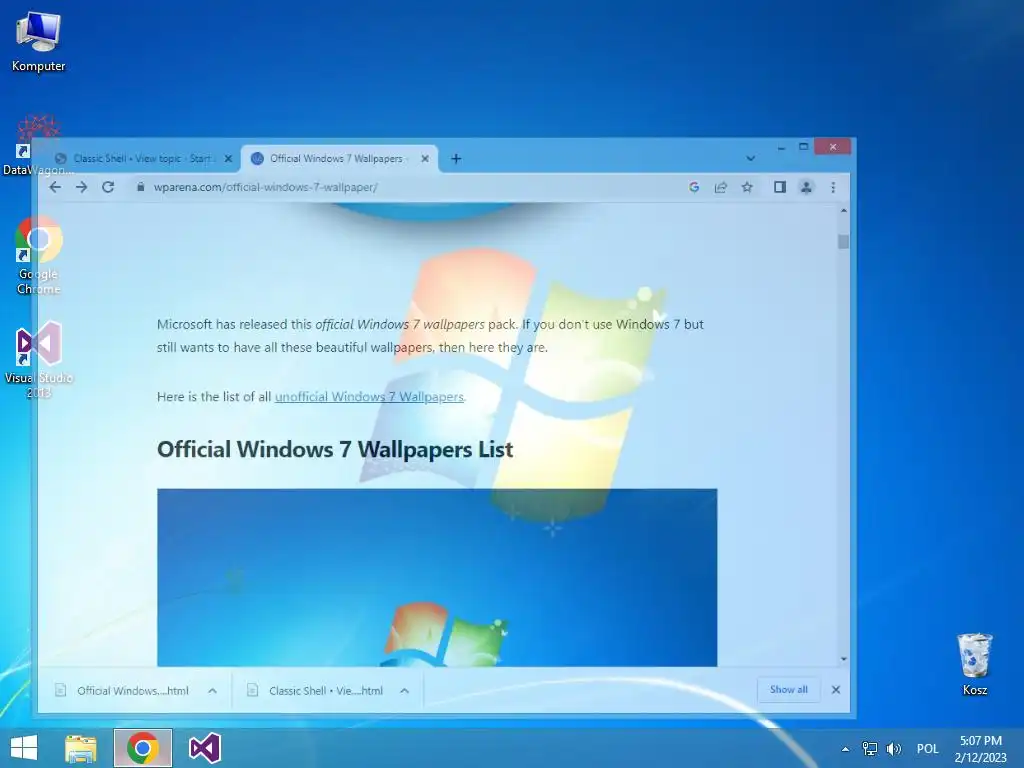Click the network tray icon
Screen dimensions: 1024x768
pyautogui.click(x=870, y=748)
